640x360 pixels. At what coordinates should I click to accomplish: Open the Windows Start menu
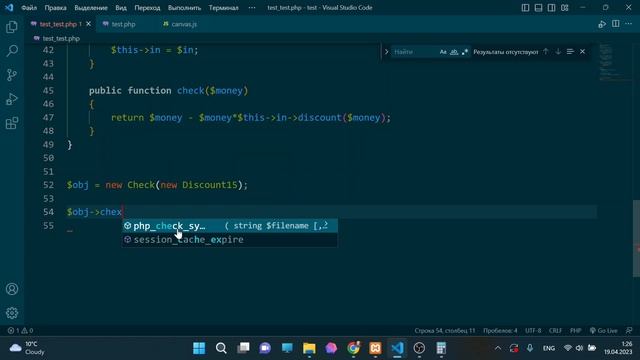pyautogui.click(x=199, y=348)
